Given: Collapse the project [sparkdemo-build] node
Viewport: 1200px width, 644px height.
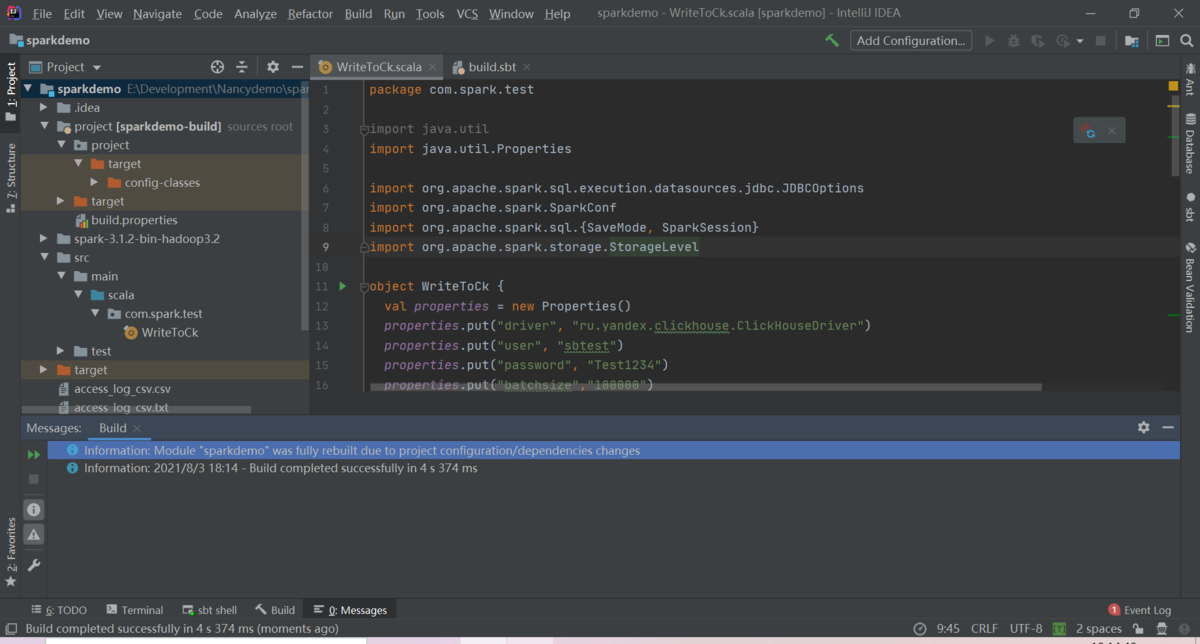Looking at the screenshot, I should point(44,126).
